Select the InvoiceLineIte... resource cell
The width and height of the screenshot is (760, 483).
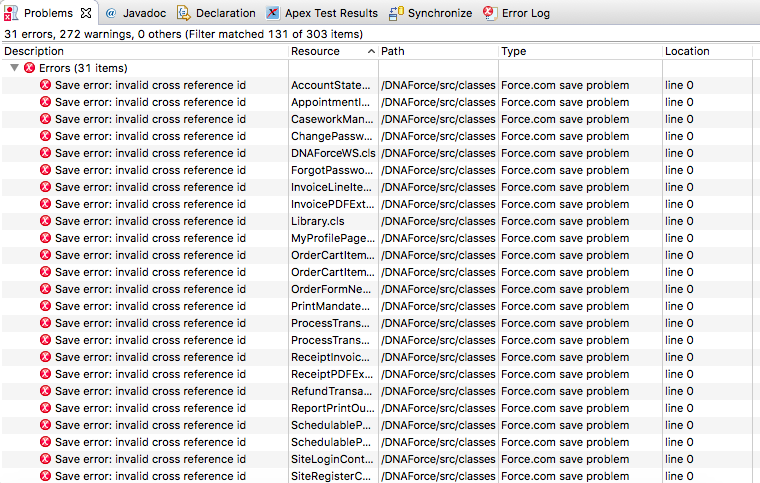pos(333,187)
